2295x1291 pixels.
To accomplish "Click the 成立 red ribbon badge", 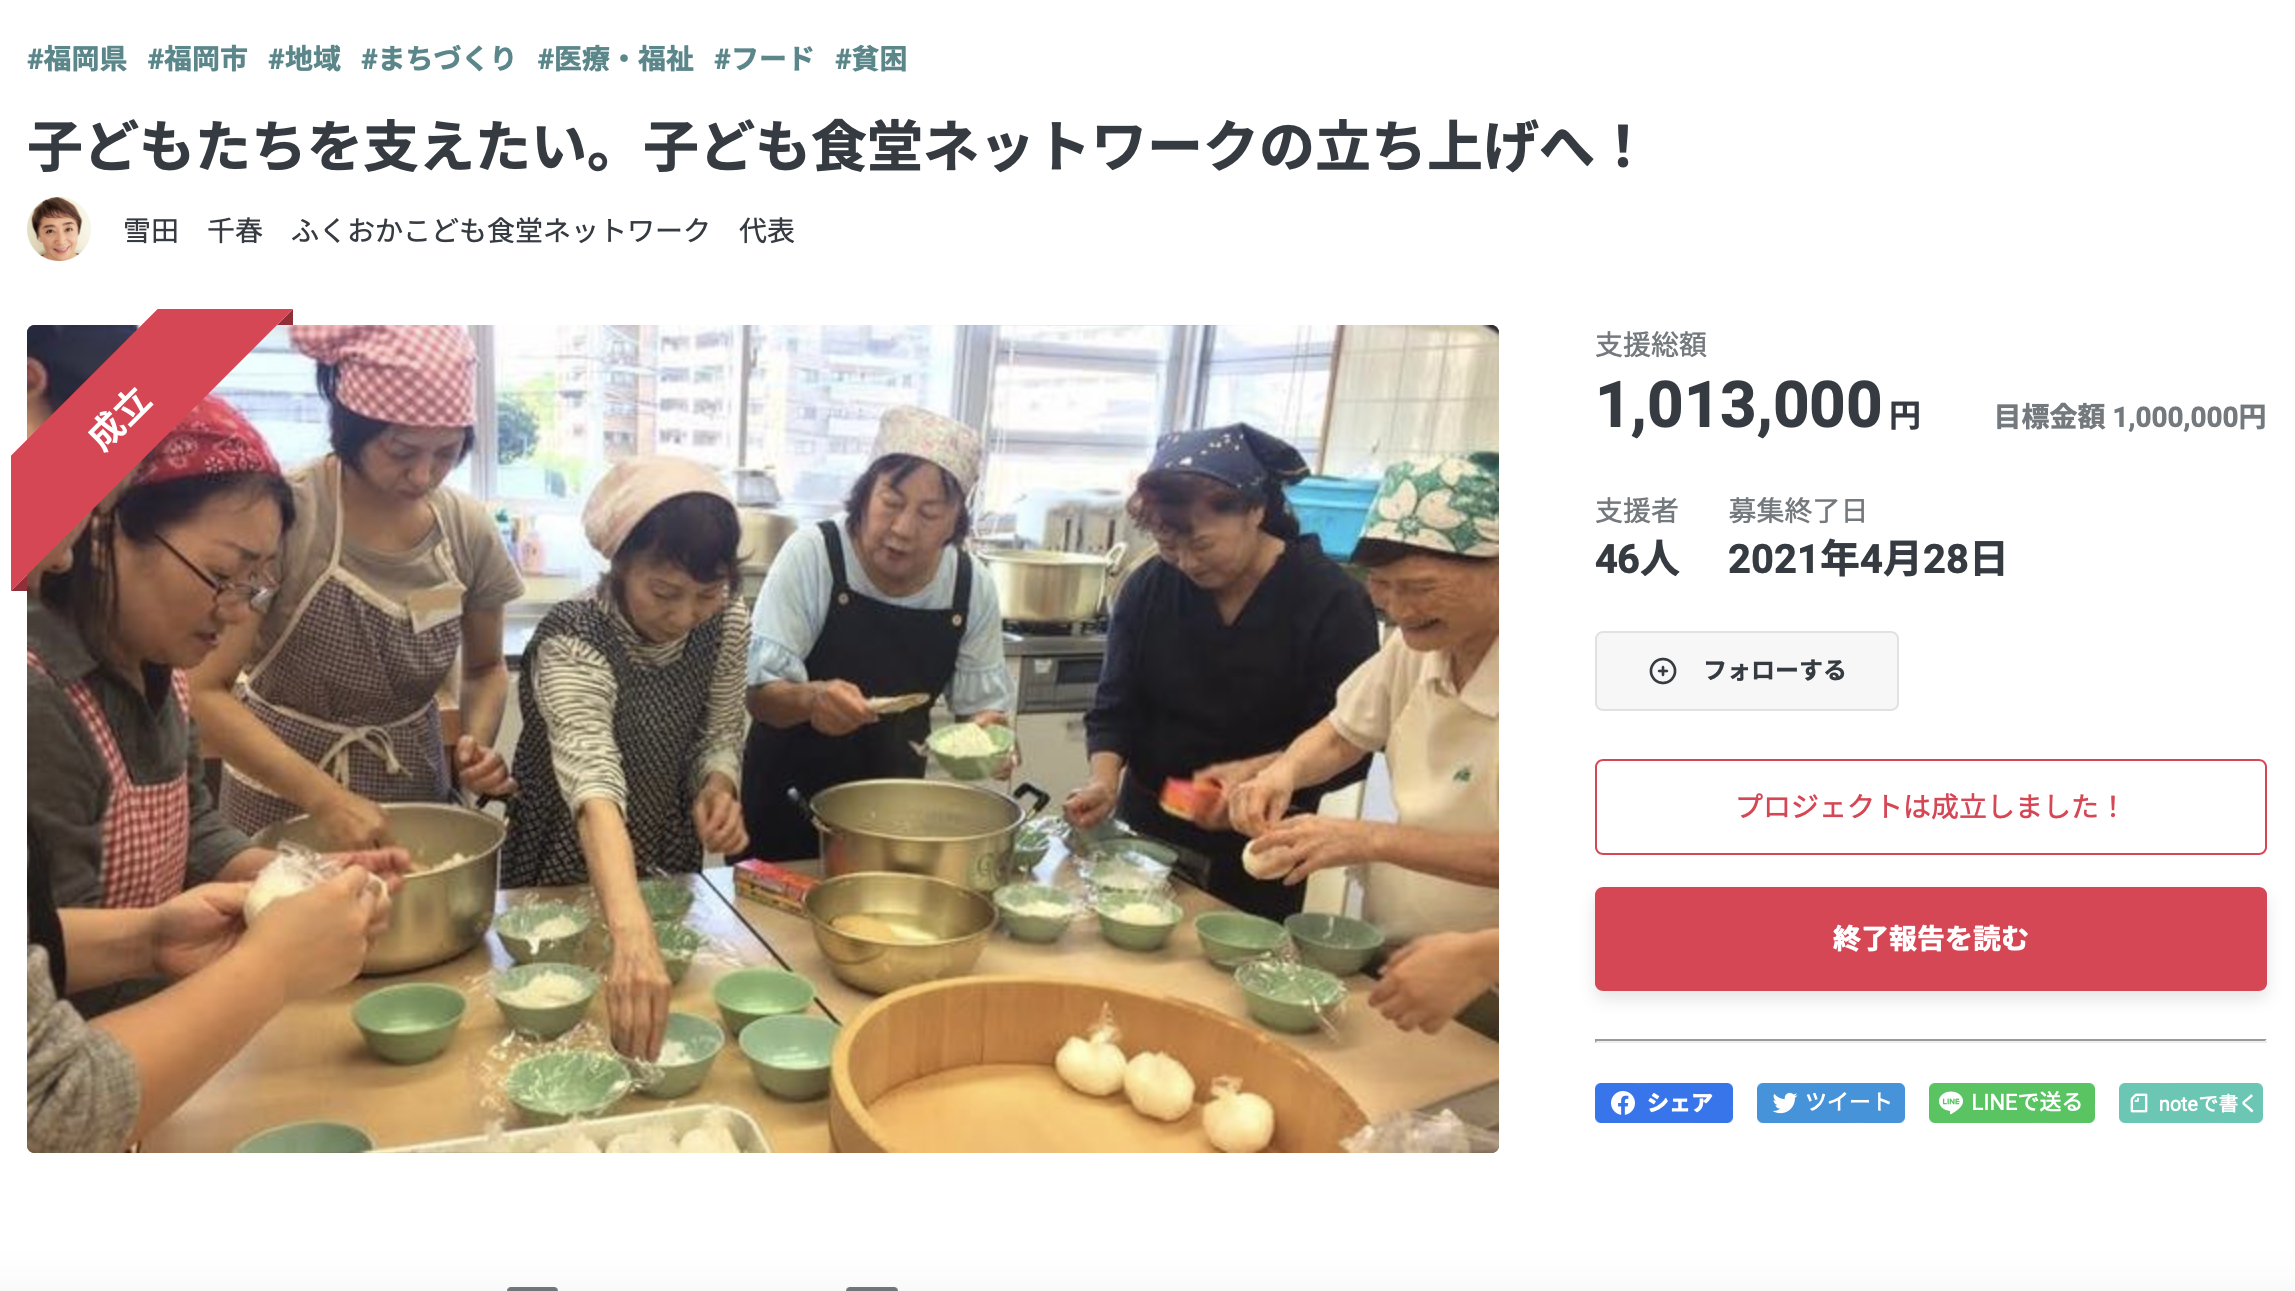I will coord(120,418).
